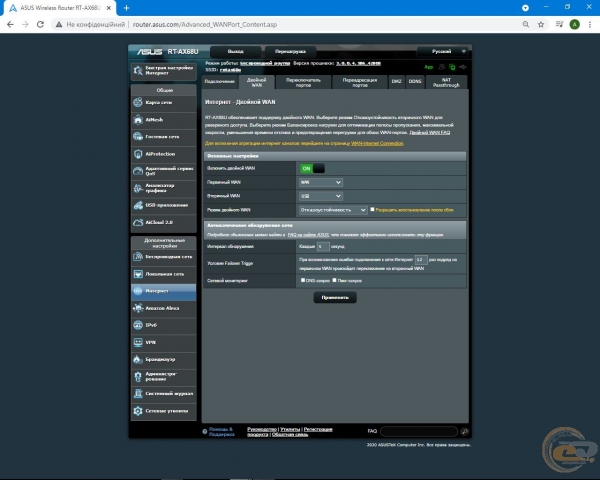Open Guest Network (Гостевая сеть) icon

[x=138, y=137]
